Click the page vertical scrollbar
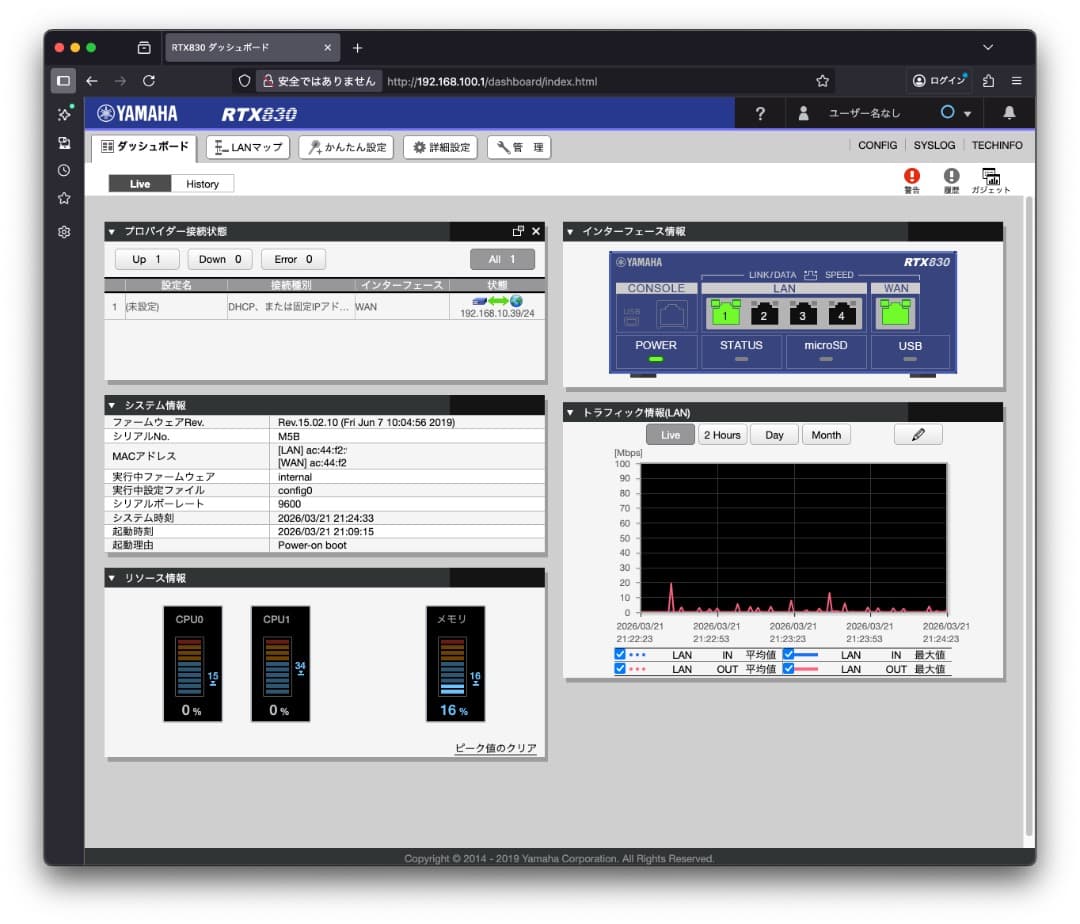 [1029, 516]
